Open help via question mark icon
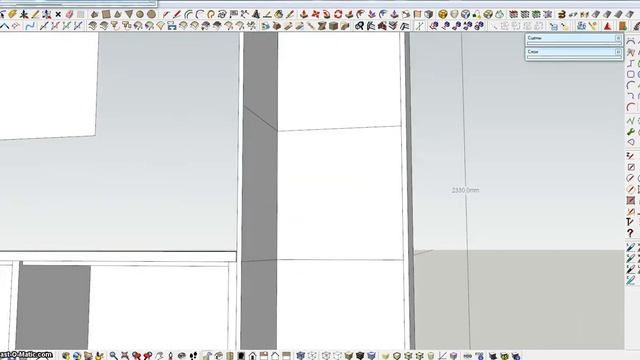This screenshot has height=360, width=640. pos(631,233)
